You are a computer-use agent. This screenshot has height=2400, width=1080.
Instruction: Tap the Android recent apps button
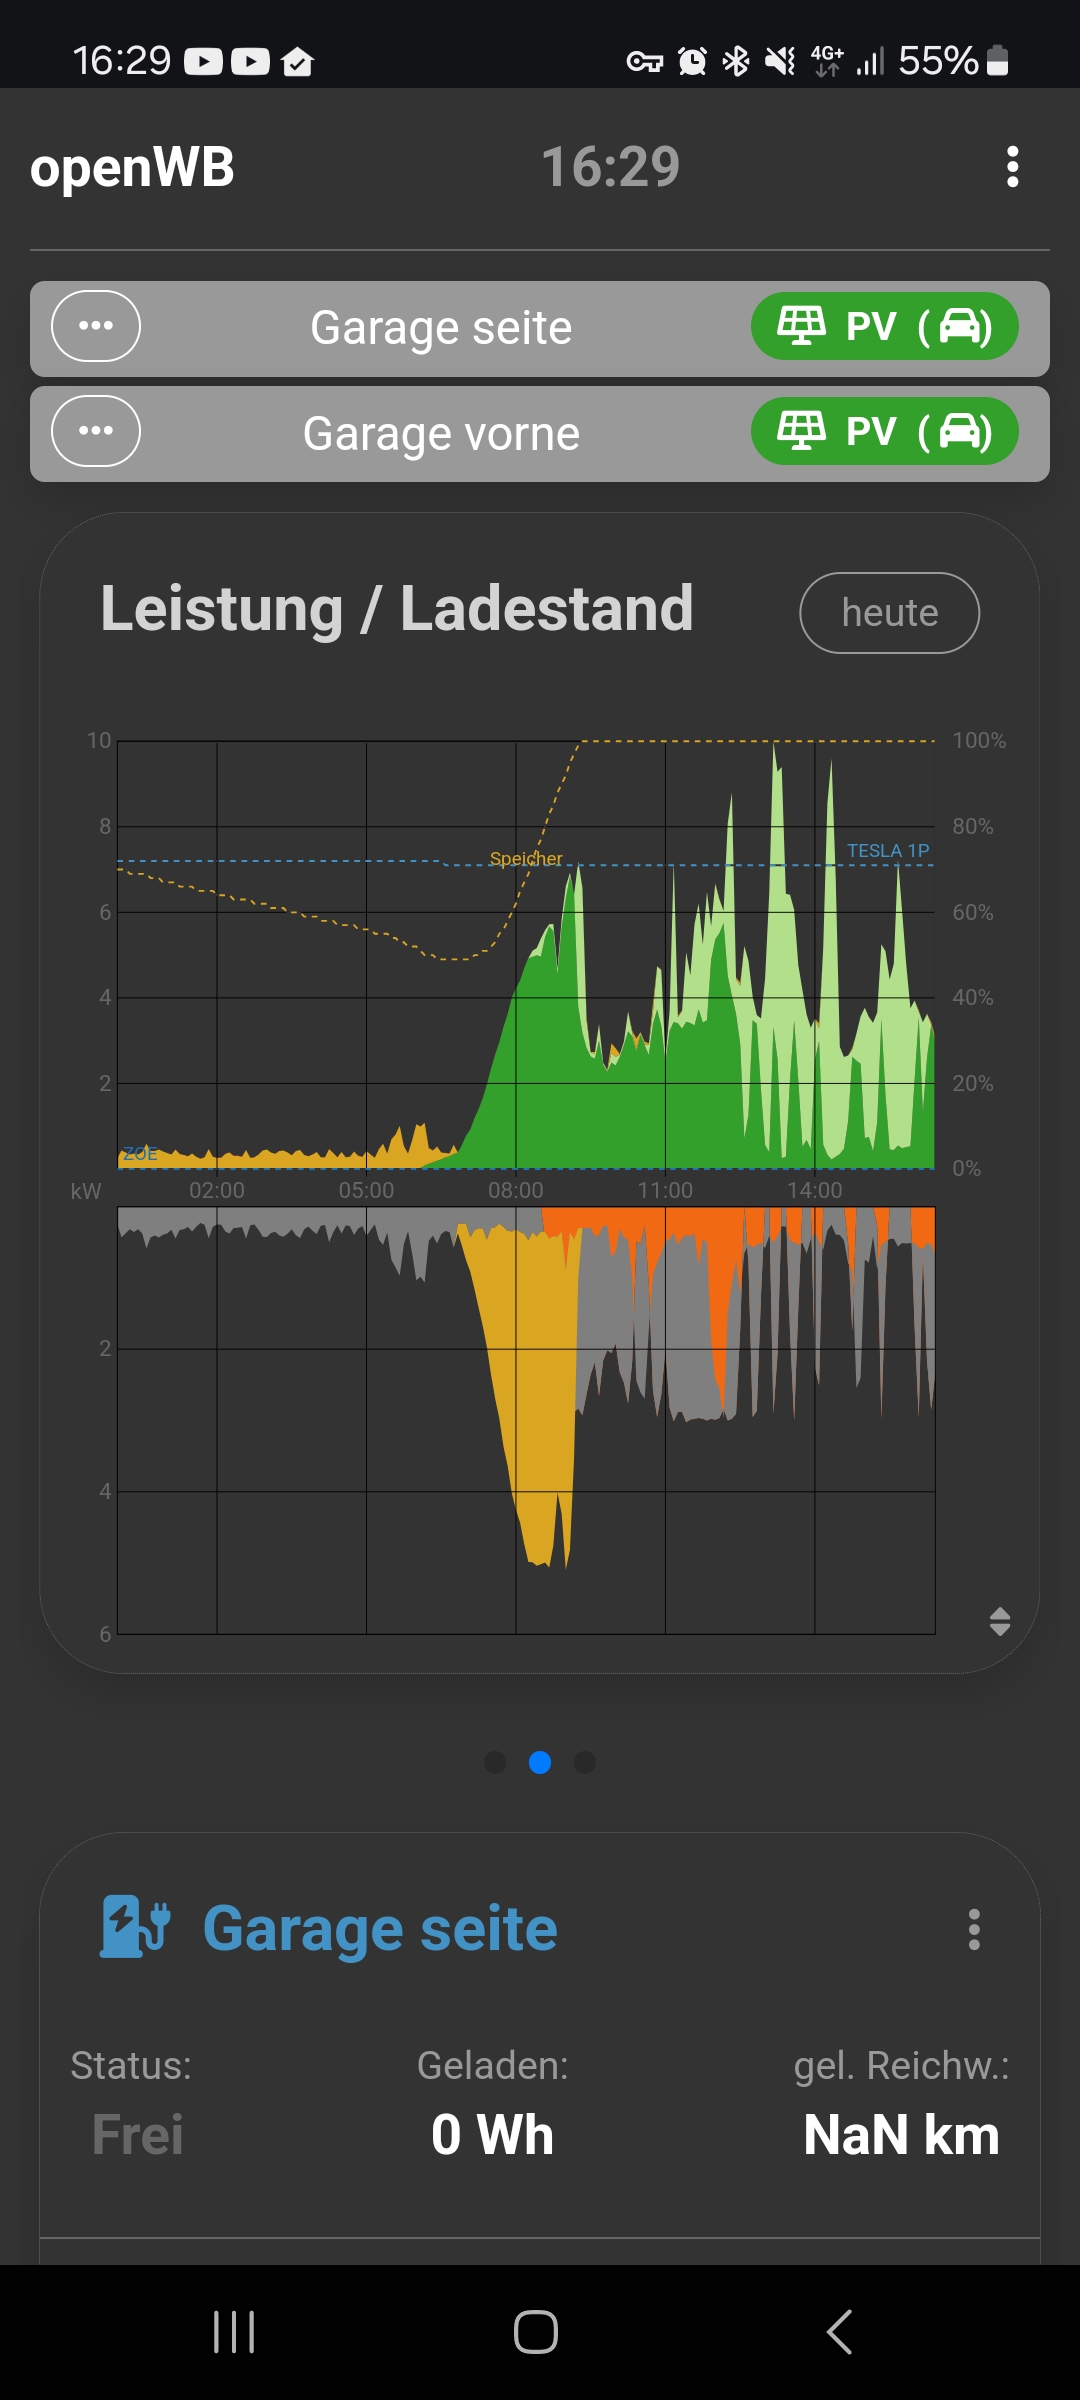(x=234, y=2332)
